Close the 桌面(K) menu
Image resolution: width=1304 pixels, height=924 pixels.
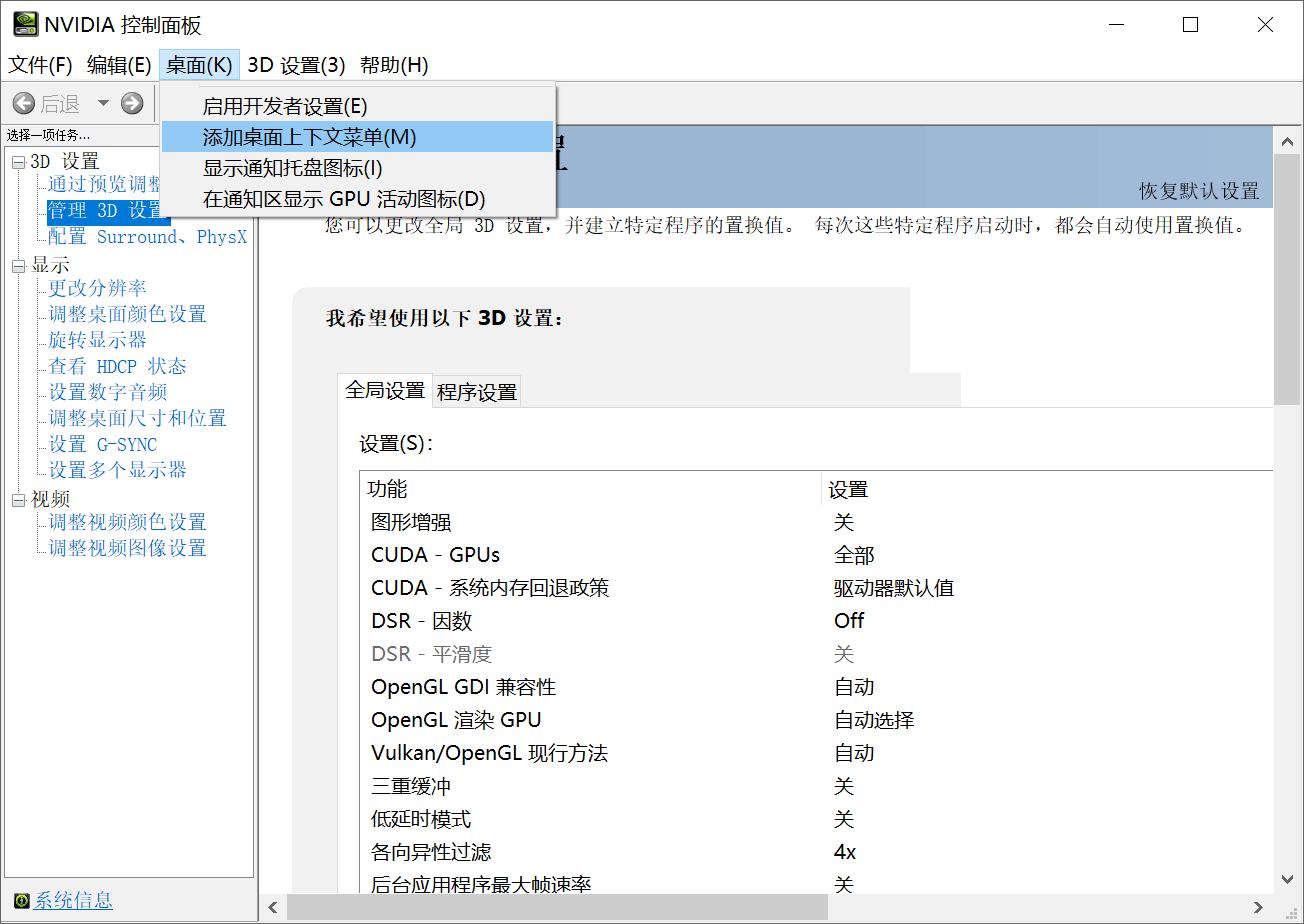pos(199,65)
